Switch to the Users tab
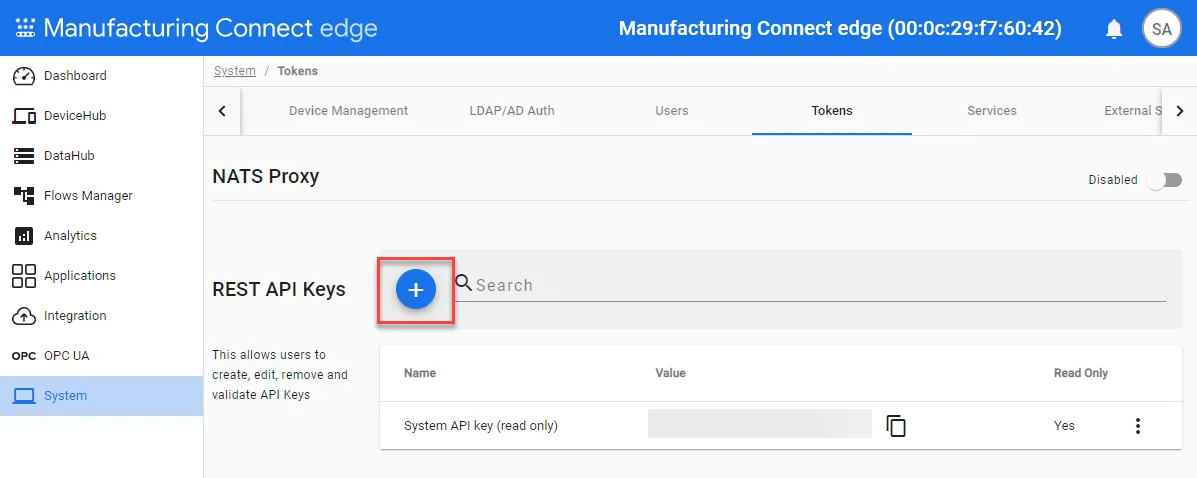The height and width of the screenshot is (478, 1197). click(x=672, y=111)
